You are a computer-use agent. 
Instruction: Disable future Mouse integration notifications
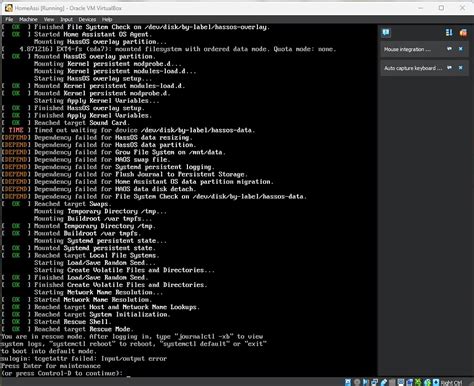pyautogui.click(x=449, y=49)
